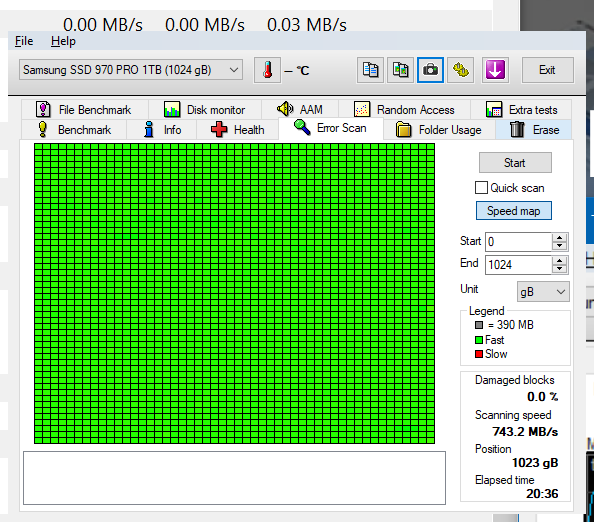Switch to the Benchmark tab
Screen dimensions: 594x522
74,130
